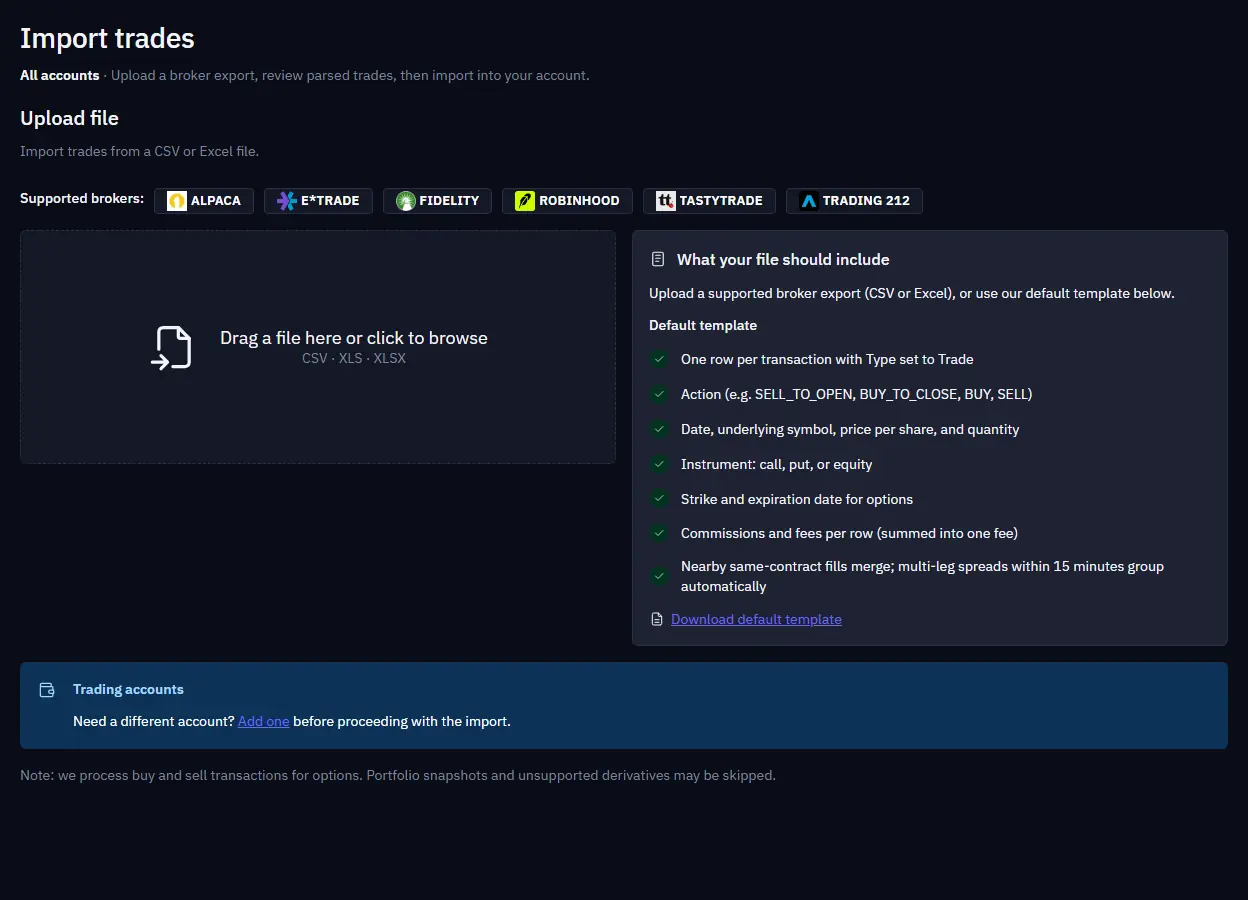The height and width of the screenshot is (900, 1248).
Task: Click the 'Default template' subheading
Action: point(703,325)
